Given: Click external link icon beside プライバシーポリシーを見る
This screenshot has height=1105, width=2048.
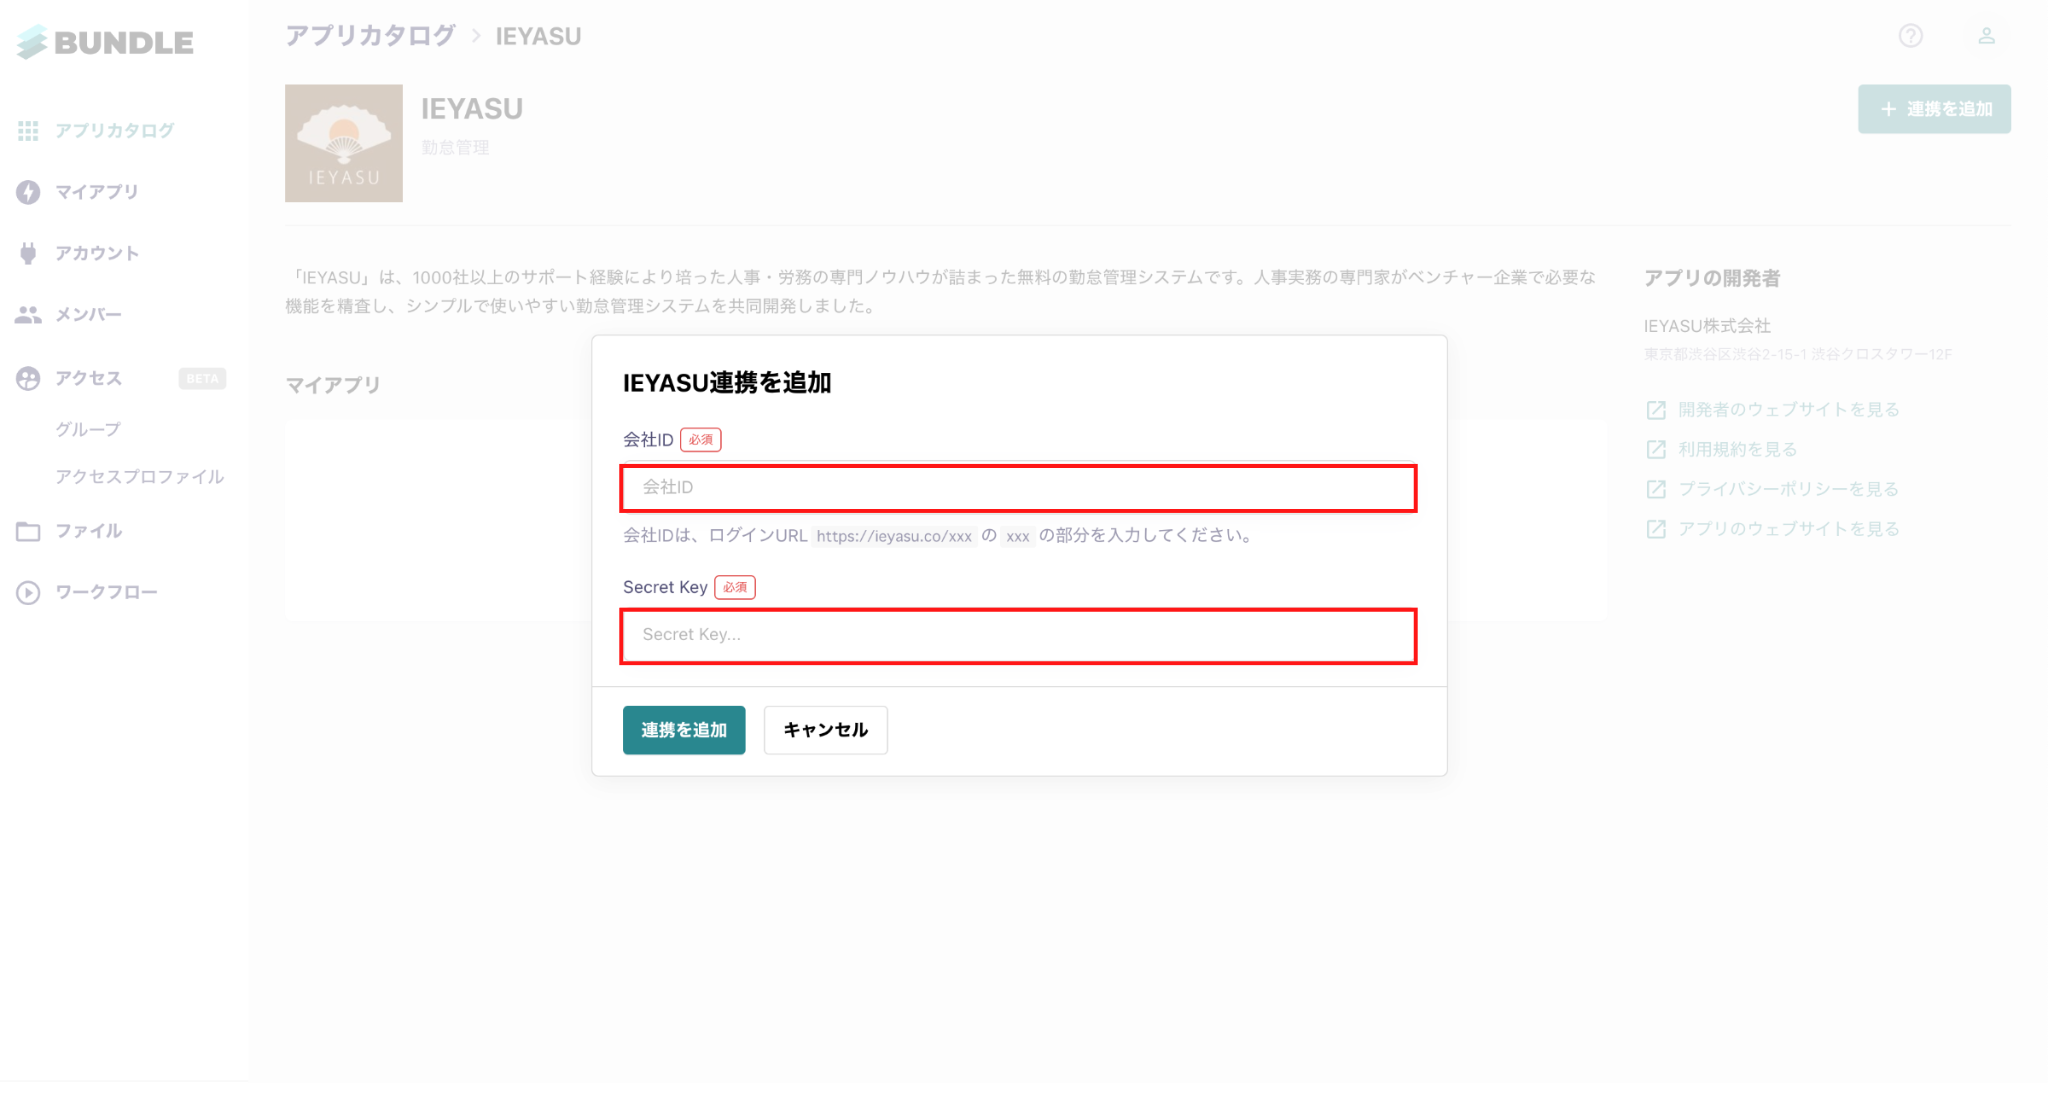Looking at the screenshot, I should (x=1656, y=489).
